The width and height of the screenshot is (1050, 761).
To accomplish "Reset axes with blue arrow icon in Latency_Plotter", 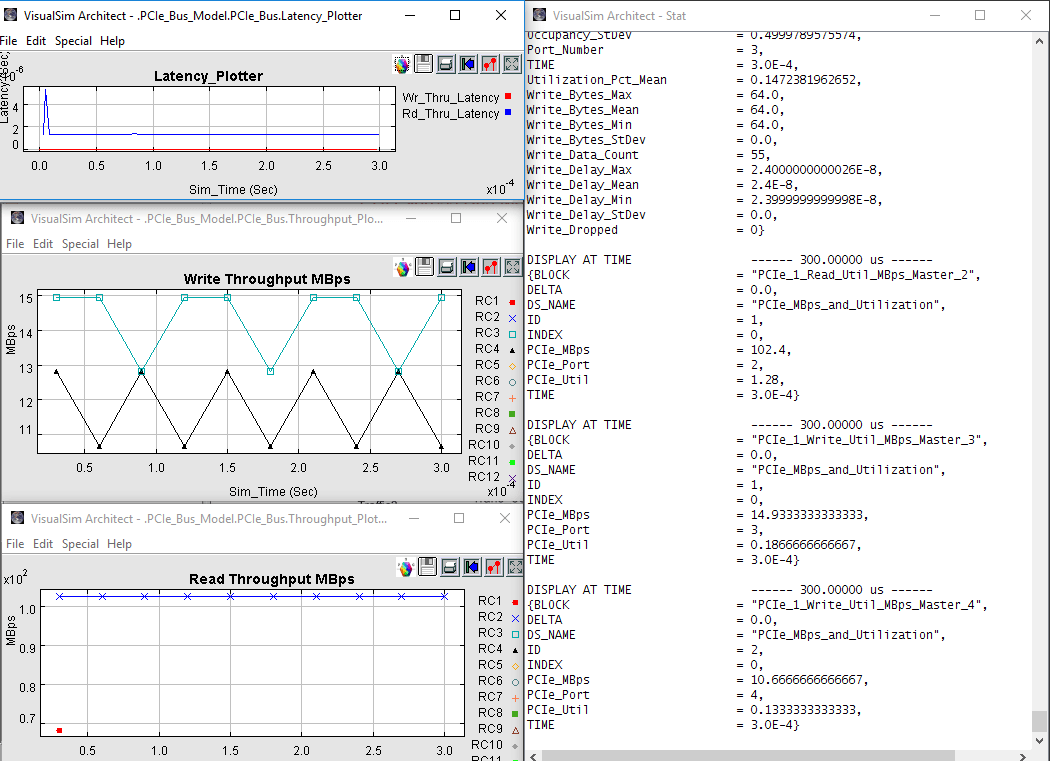I will pos(468,64).
